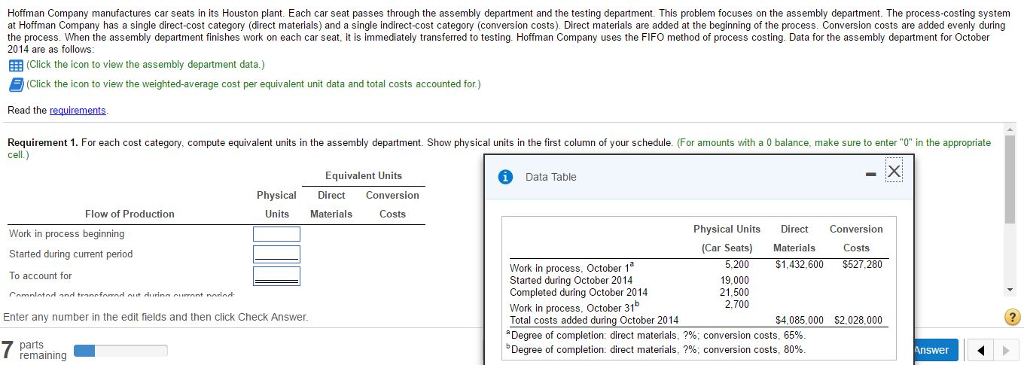
Task: Click 'To account for' row label
Action: 40,276
